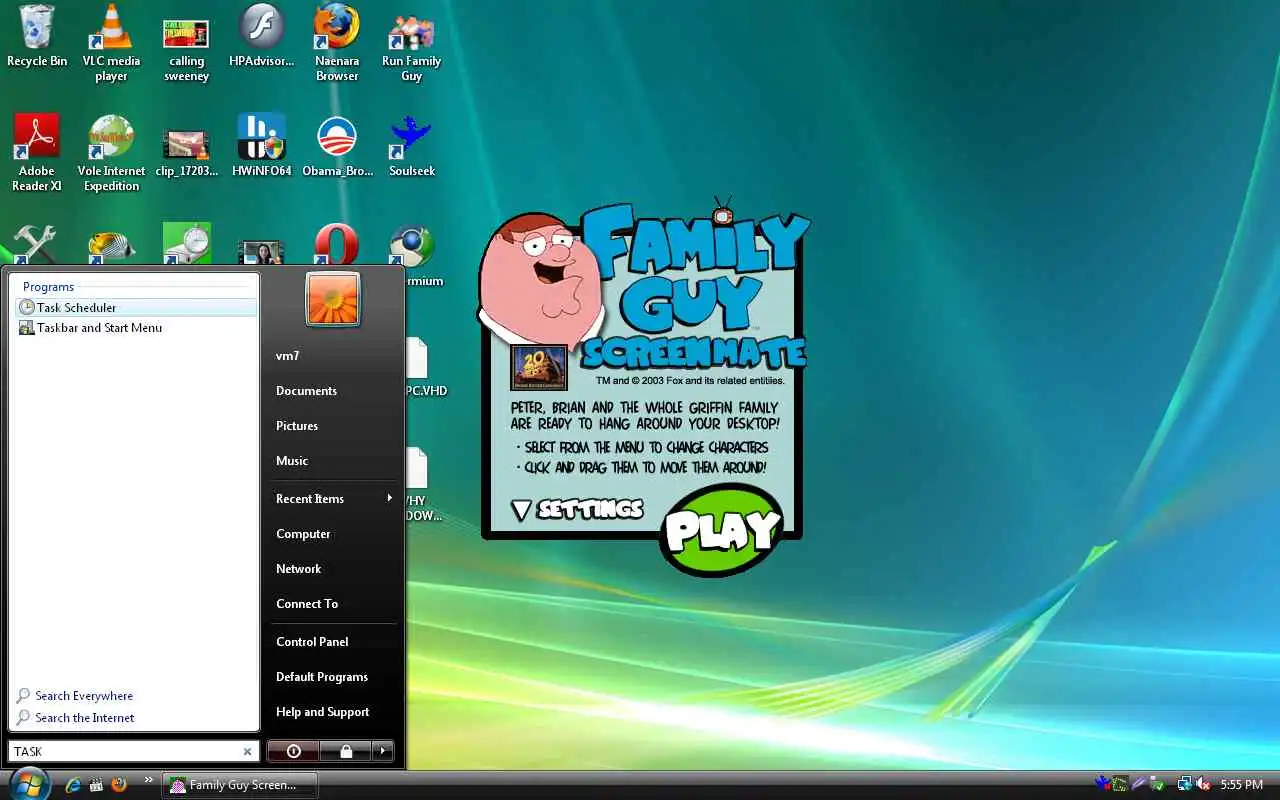
Task: Launch Internet Explorer from Quick Launch
Action: point(73,785)
